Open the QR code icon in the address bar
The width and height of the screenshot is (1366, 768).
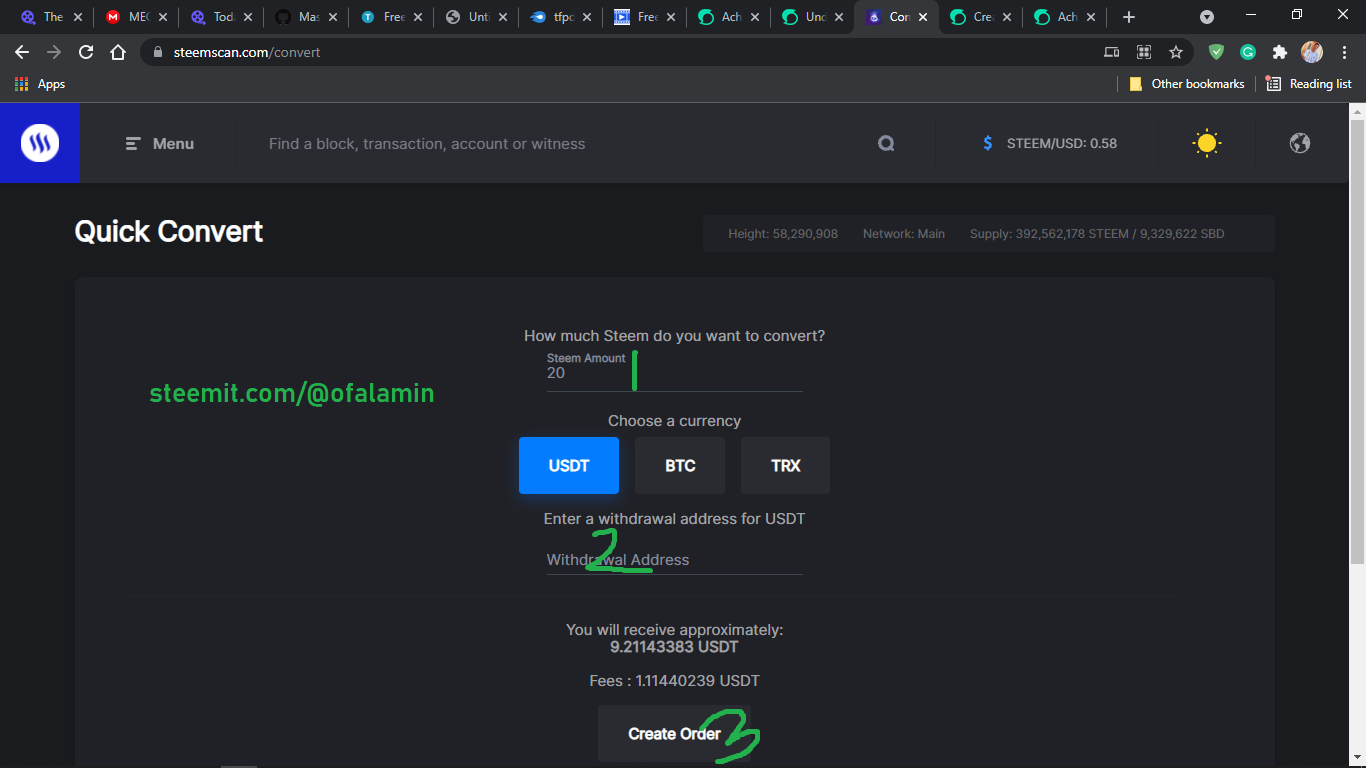(x=1144, y=52)
